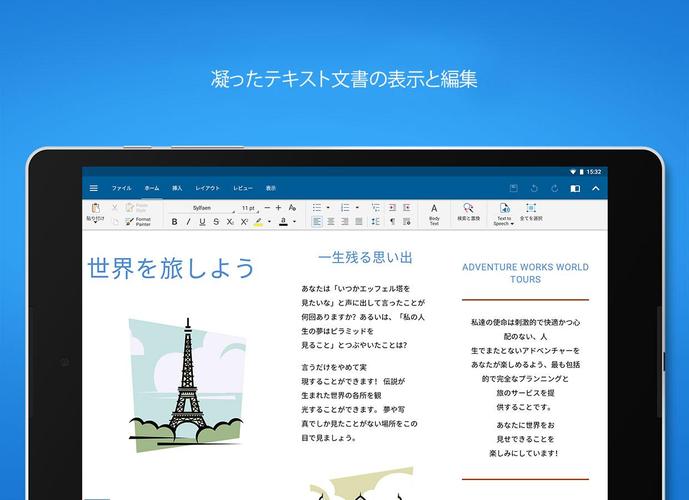Switch to the ホーム tab
Screen dimensions: 689x500
[x=152, y=188]
